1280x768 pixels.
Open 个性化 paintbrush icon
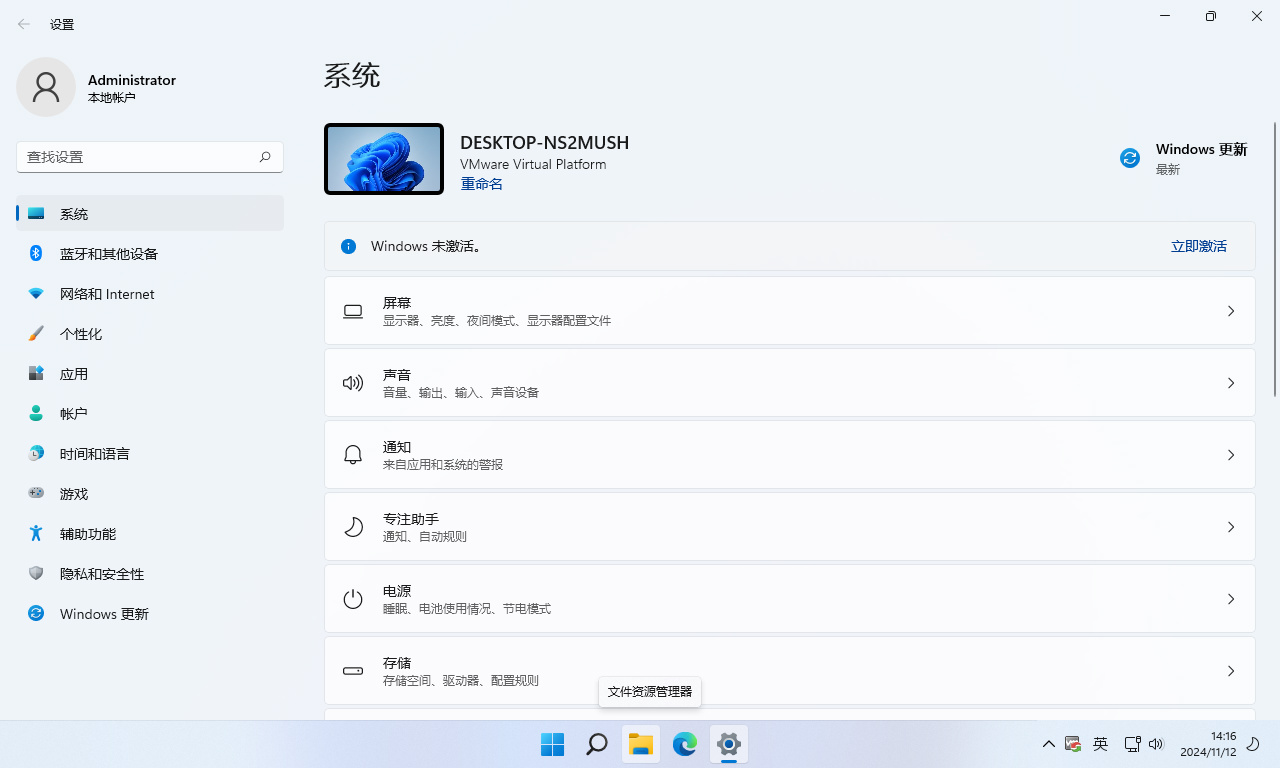[x=36, y=334]
